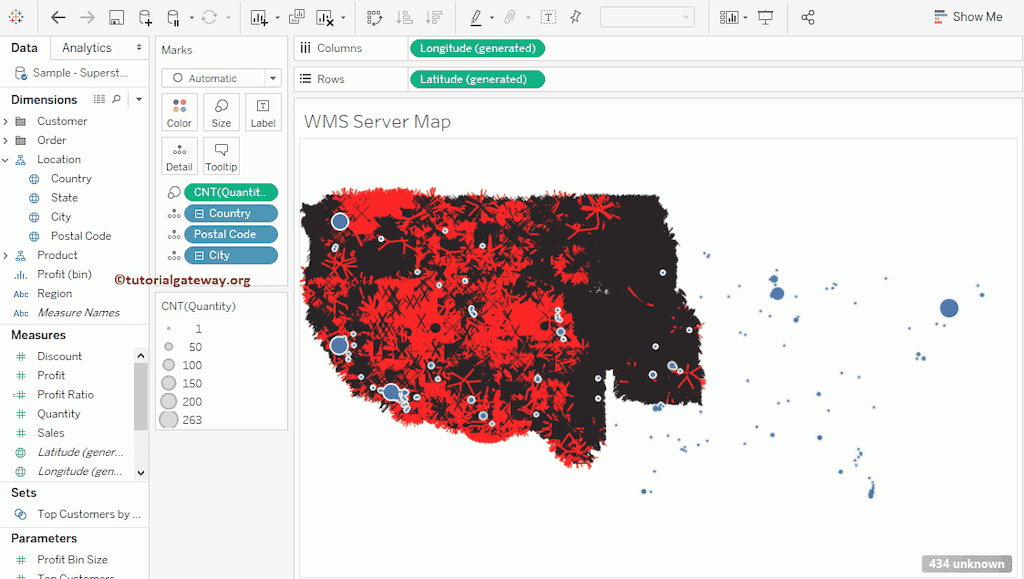Open presentation mode from the toolbar
1024x579 pixels.
click(765, 16)
